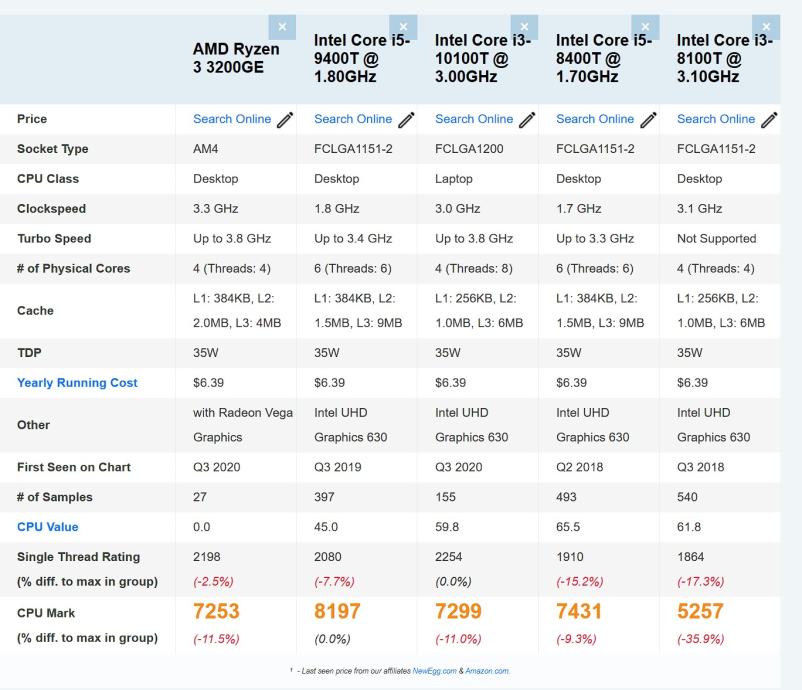Remove Intel Core i5-8400T from comparison
Image resolution: width=802 pixels, height=690 pixels.
(645, 27)
